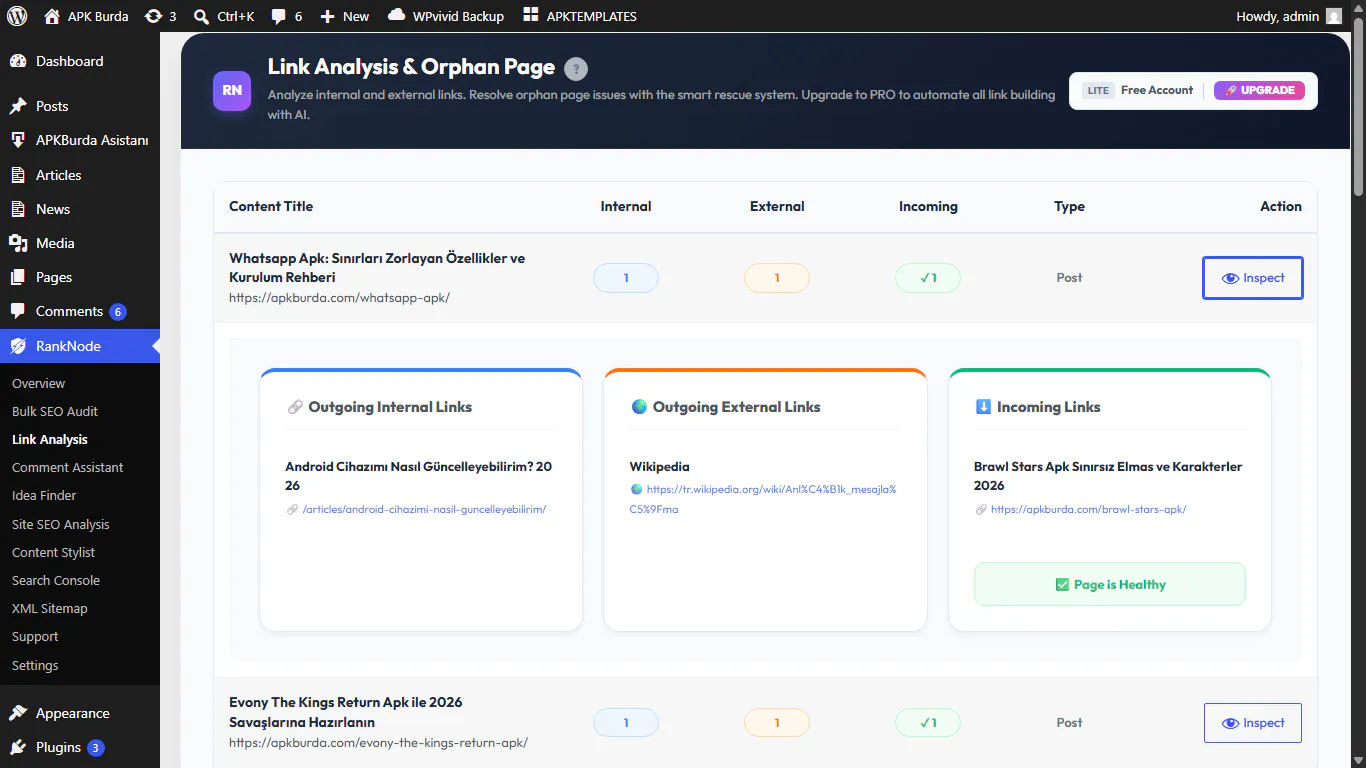Click the External count badge for Evony row
Screen dimensions: 1366x768
coord(777,723)
